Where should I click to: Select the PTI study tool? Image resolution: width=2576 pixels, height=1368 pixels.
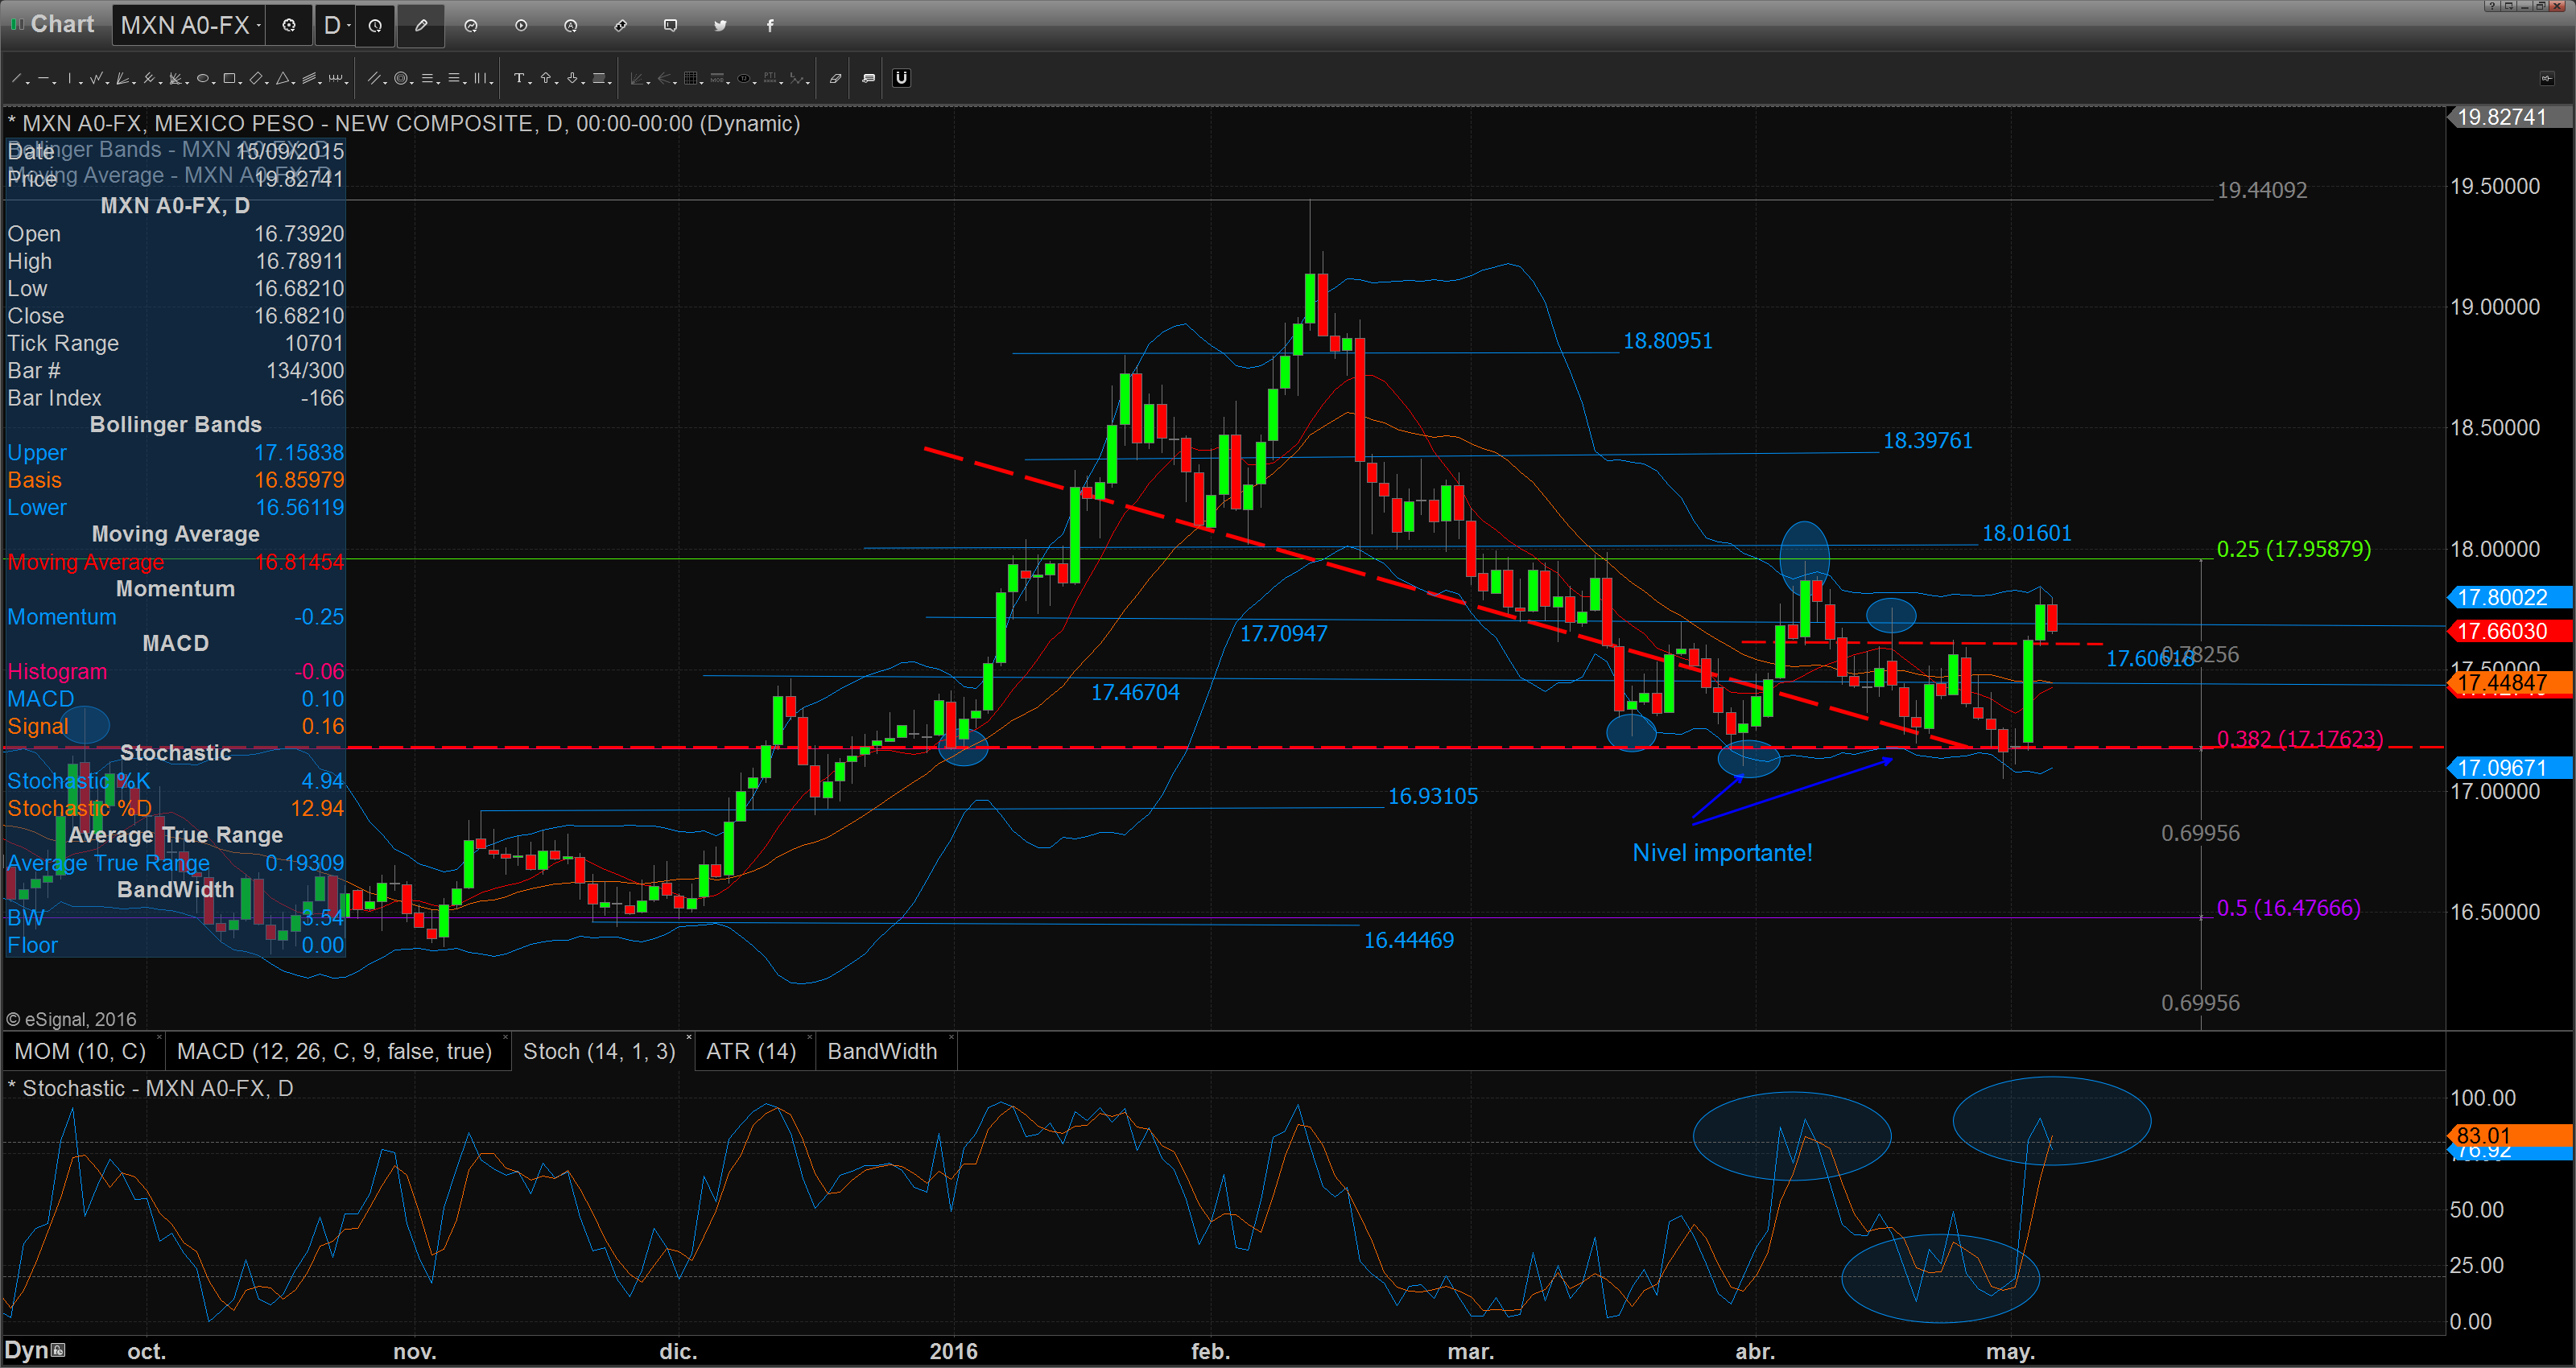coord(770,78)
